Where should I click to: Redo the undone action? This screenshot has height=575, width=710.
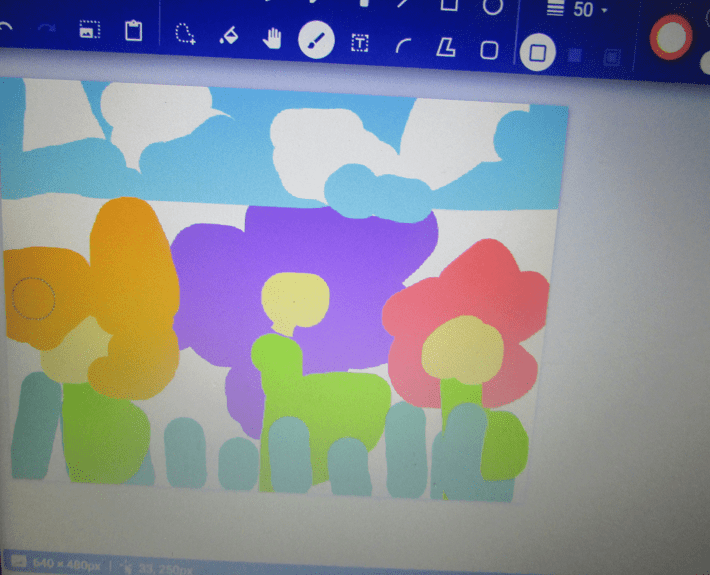(45, 29)
